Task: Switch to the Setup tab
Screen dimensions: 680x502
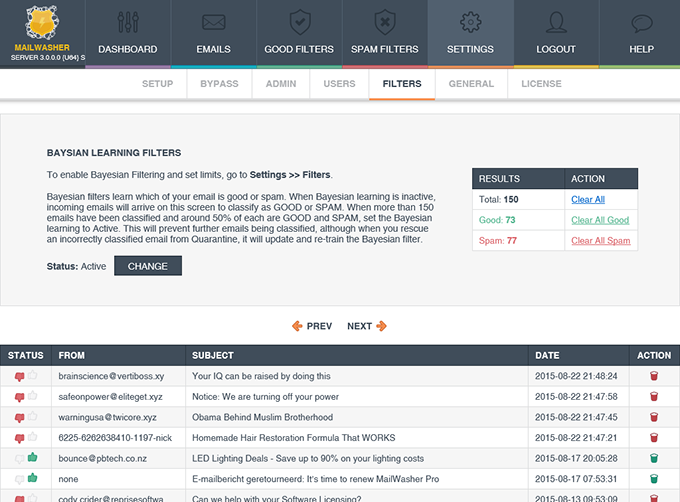Action: (x=157, y=84)
